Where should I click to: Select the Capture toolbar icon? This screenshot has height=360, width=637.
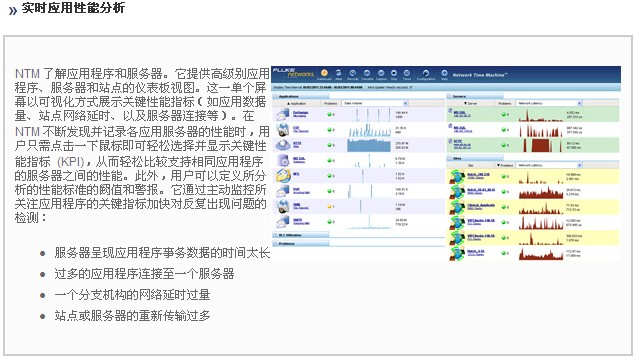click(x=381, y=73)
